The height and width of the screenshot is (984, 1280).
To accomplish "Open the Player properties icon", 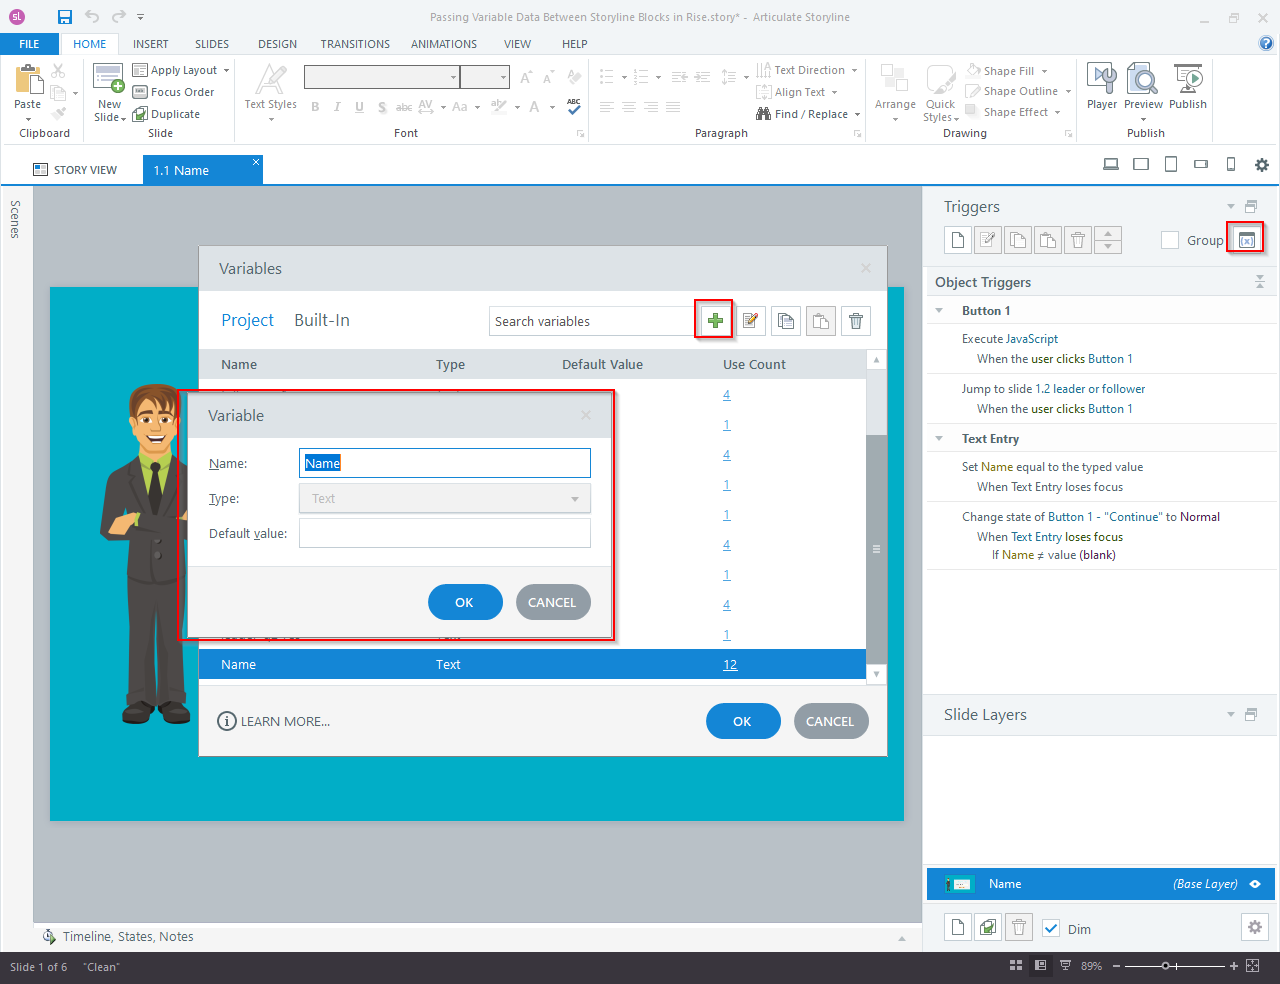I will [1102, 79].
